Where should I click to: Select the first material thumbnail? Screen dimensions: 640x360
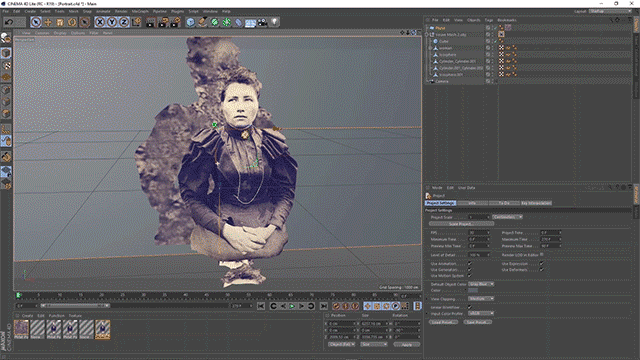(21, 329)
